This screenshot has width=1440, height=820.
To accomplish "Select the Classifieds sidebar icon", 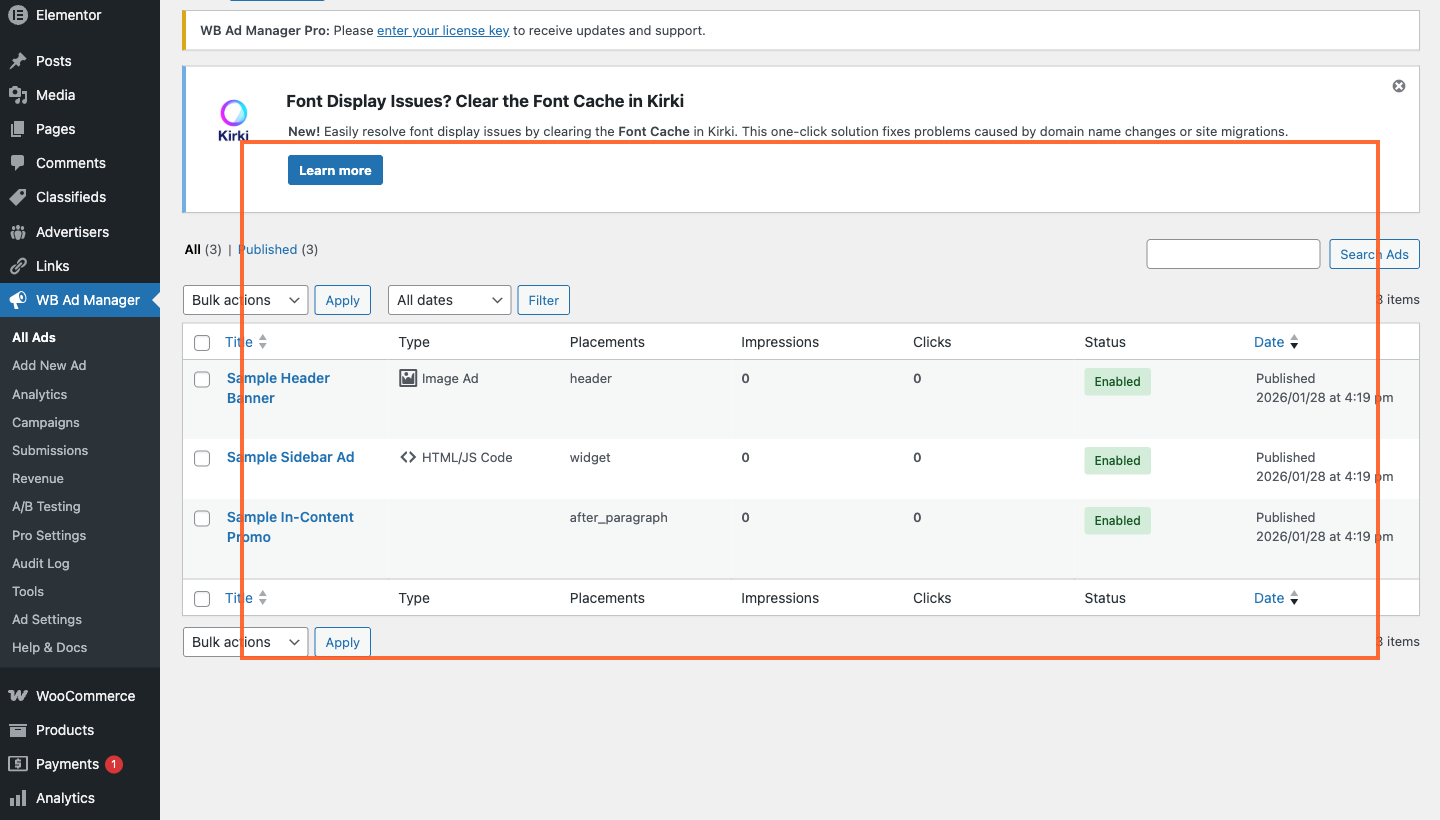I will pos(16,197).
